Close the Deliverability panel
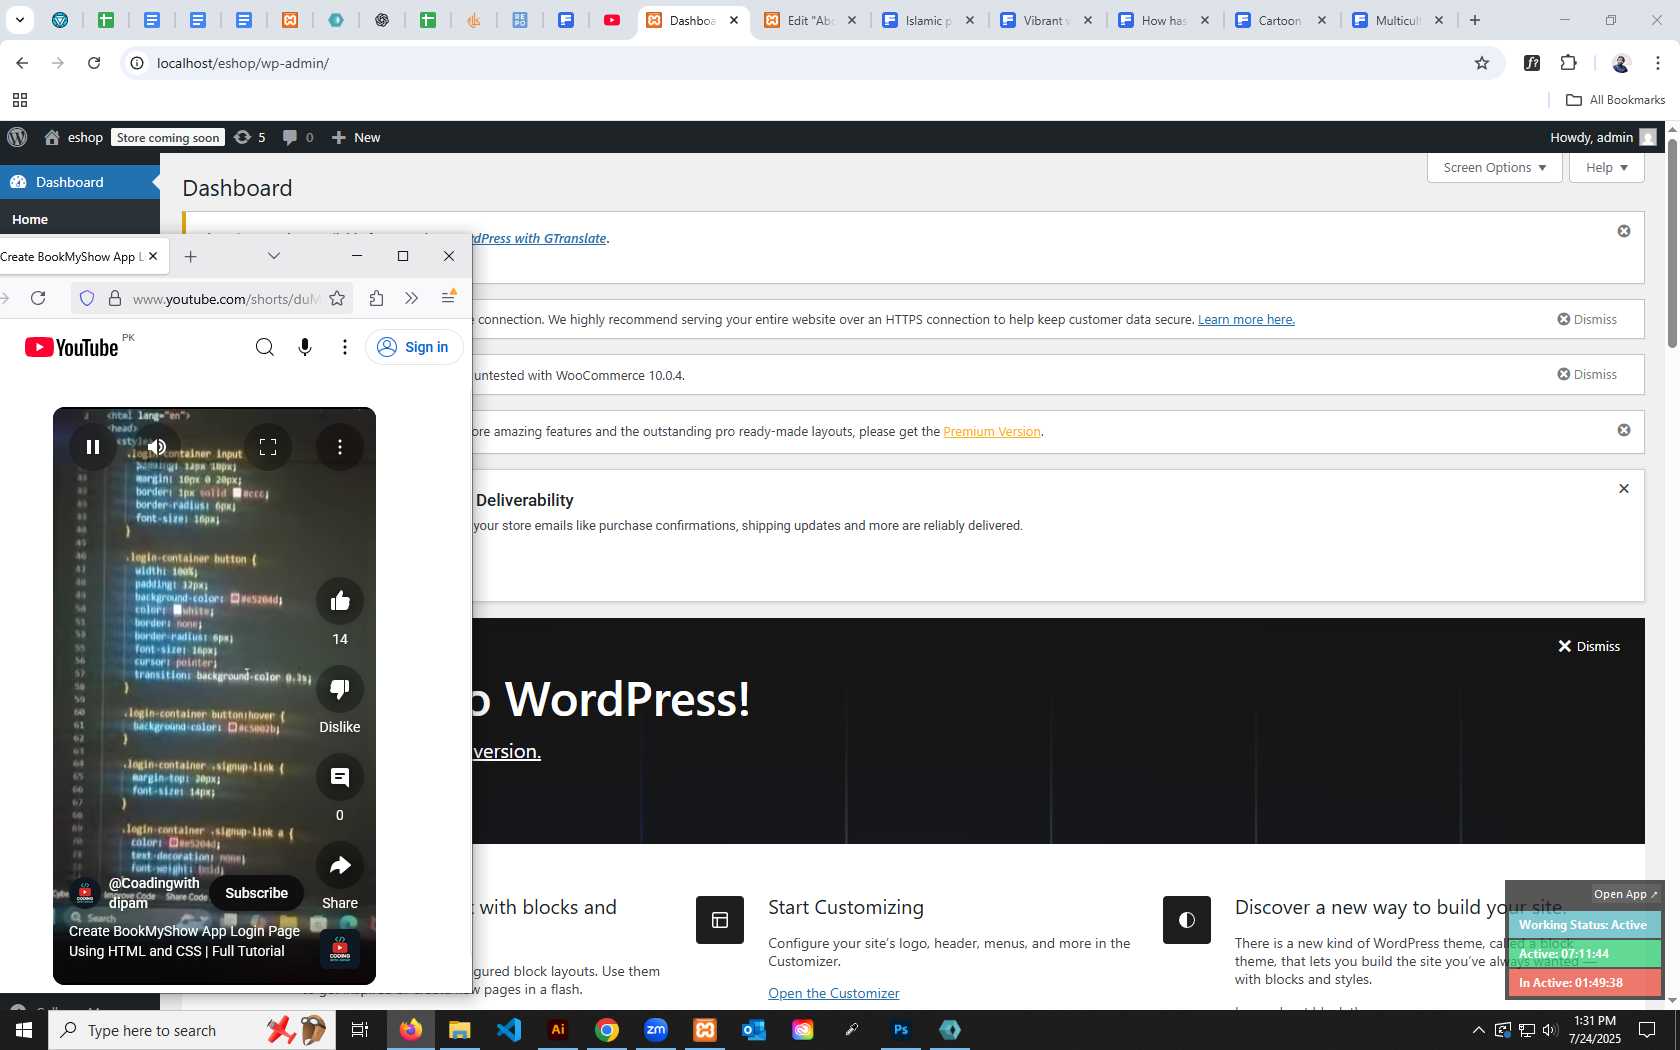Viewport: 1680px width, 1050px height. (x=1624, y=488)
